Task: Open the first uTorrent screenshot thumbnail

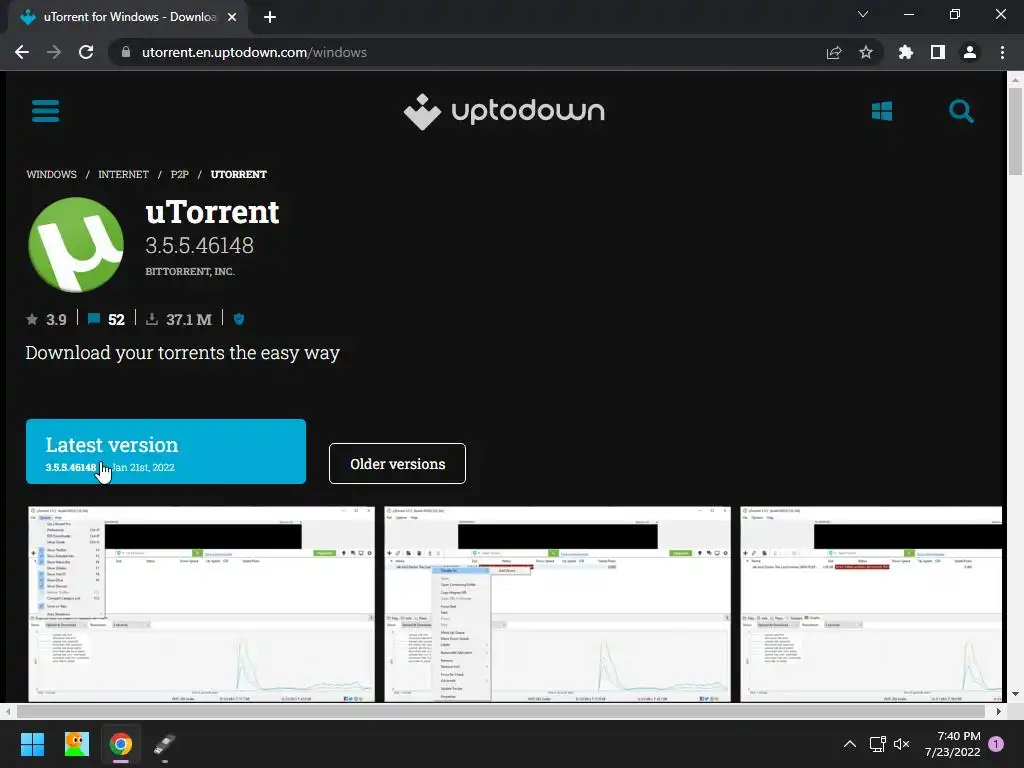Action: tap(201, 604)
